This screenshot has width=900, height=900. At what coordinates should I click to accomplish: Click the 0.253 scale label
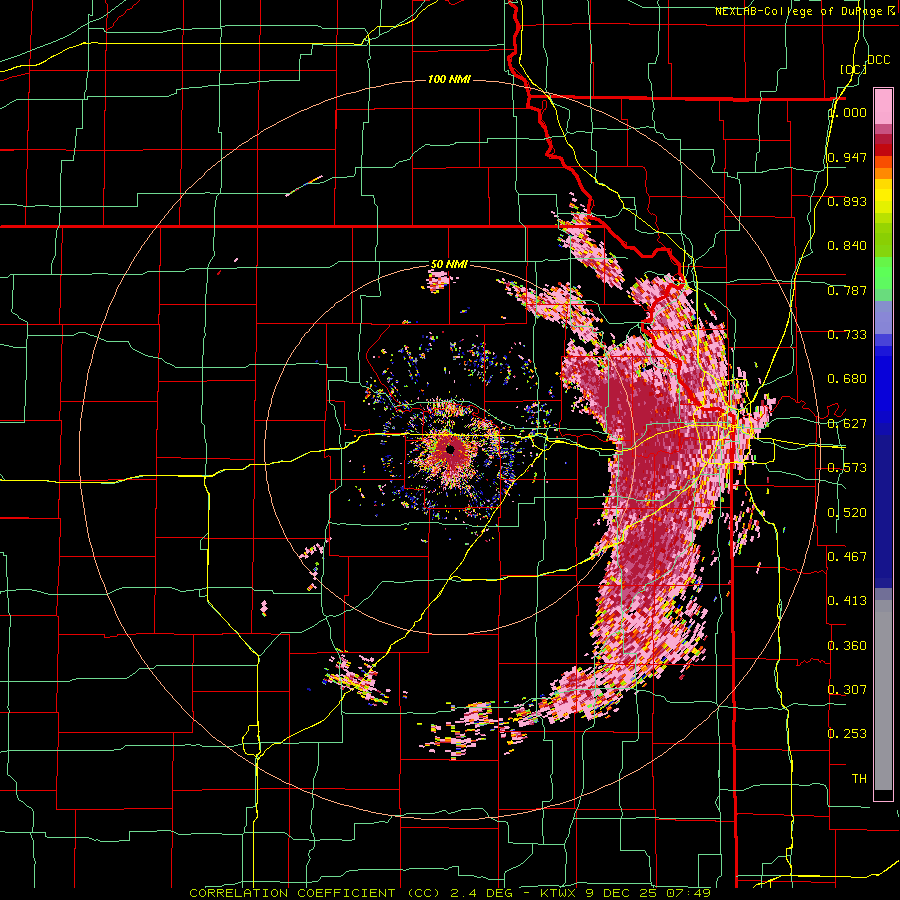(x=847, y=734)
